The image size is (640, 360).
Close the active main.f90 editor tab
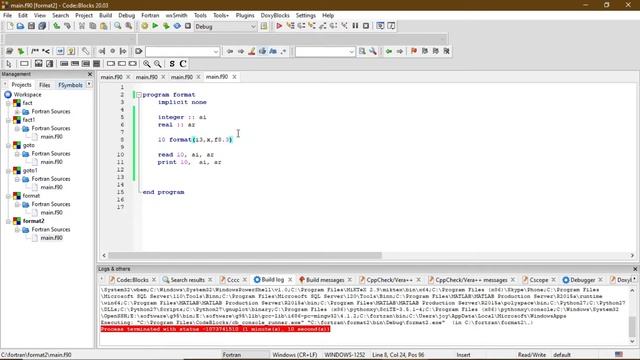click(x=234, y=77)
